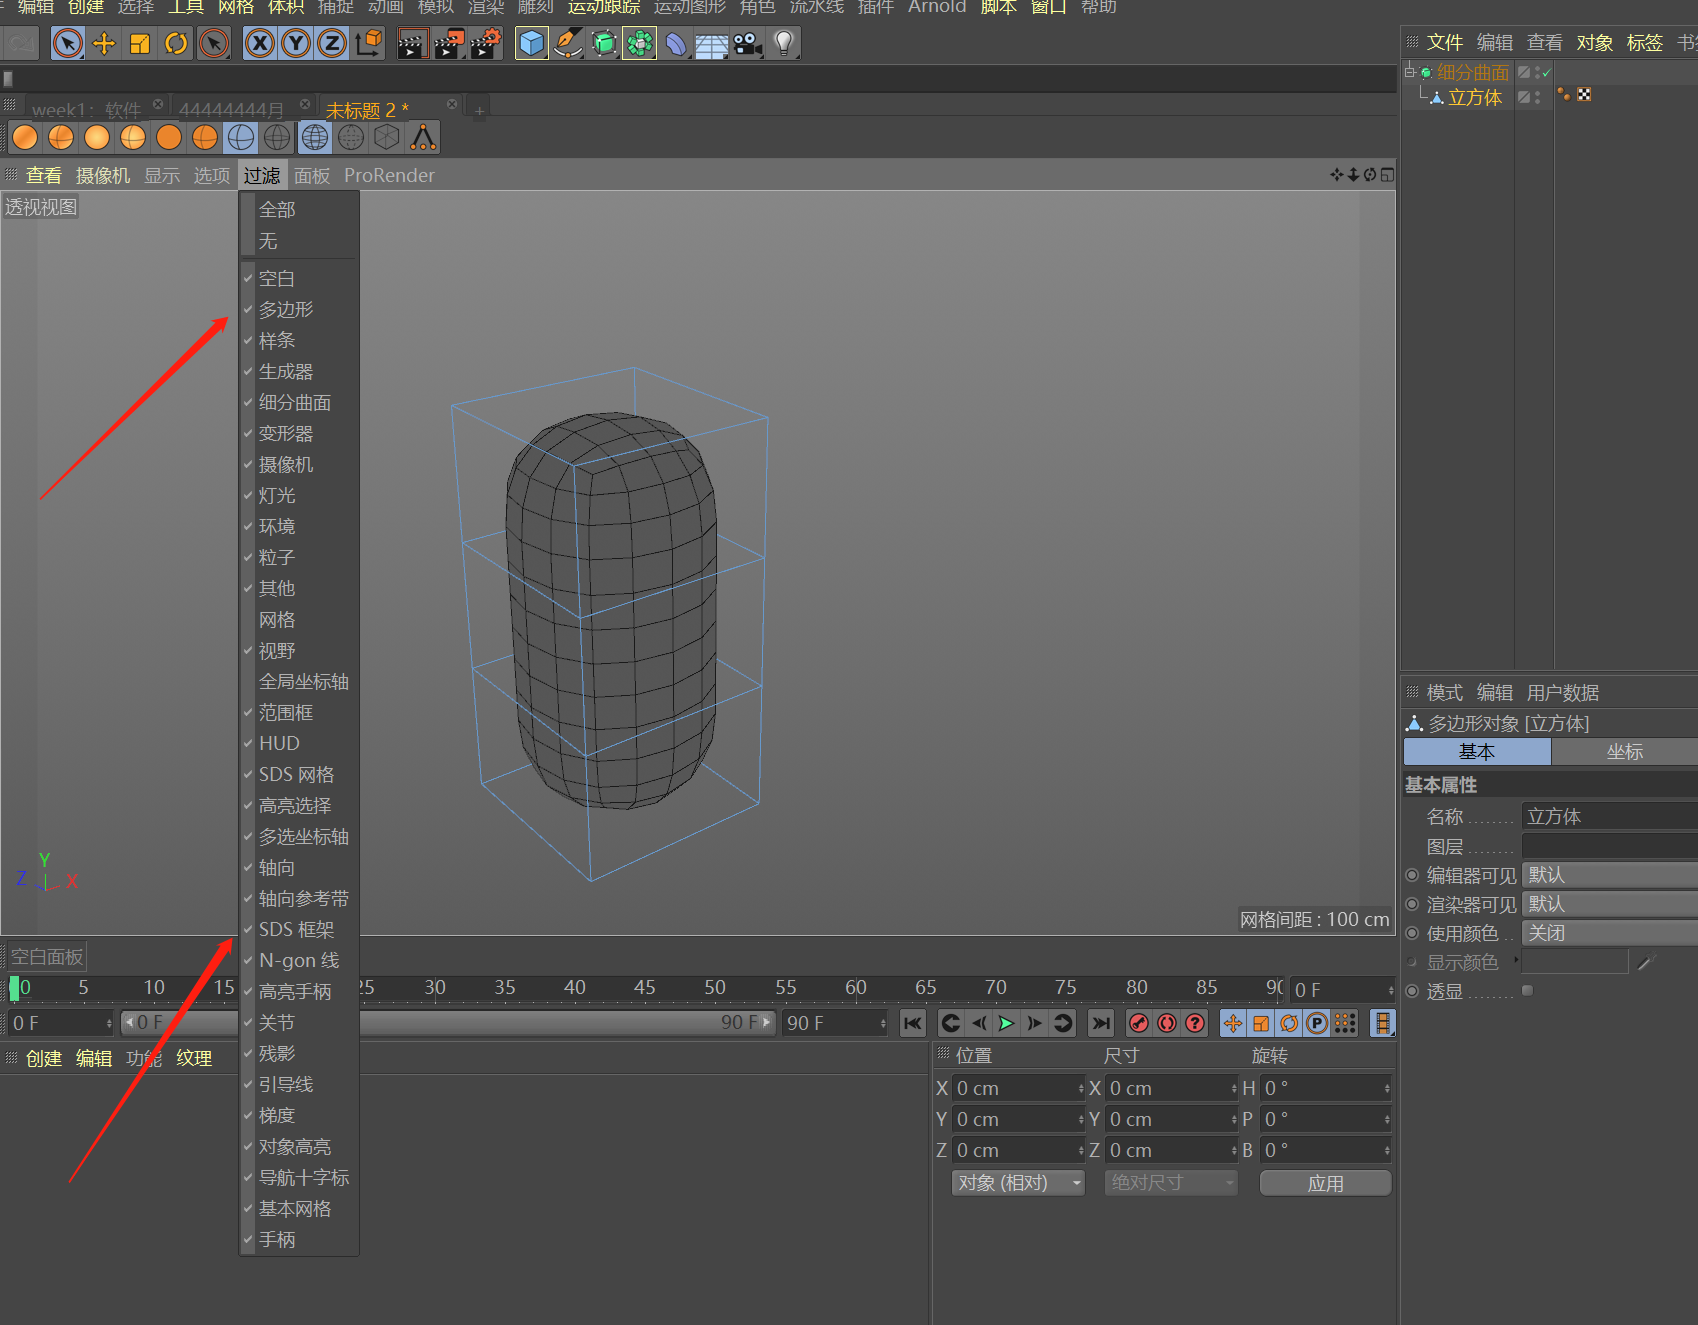Open 渲染器可见 dropdown

point(1610,905)
